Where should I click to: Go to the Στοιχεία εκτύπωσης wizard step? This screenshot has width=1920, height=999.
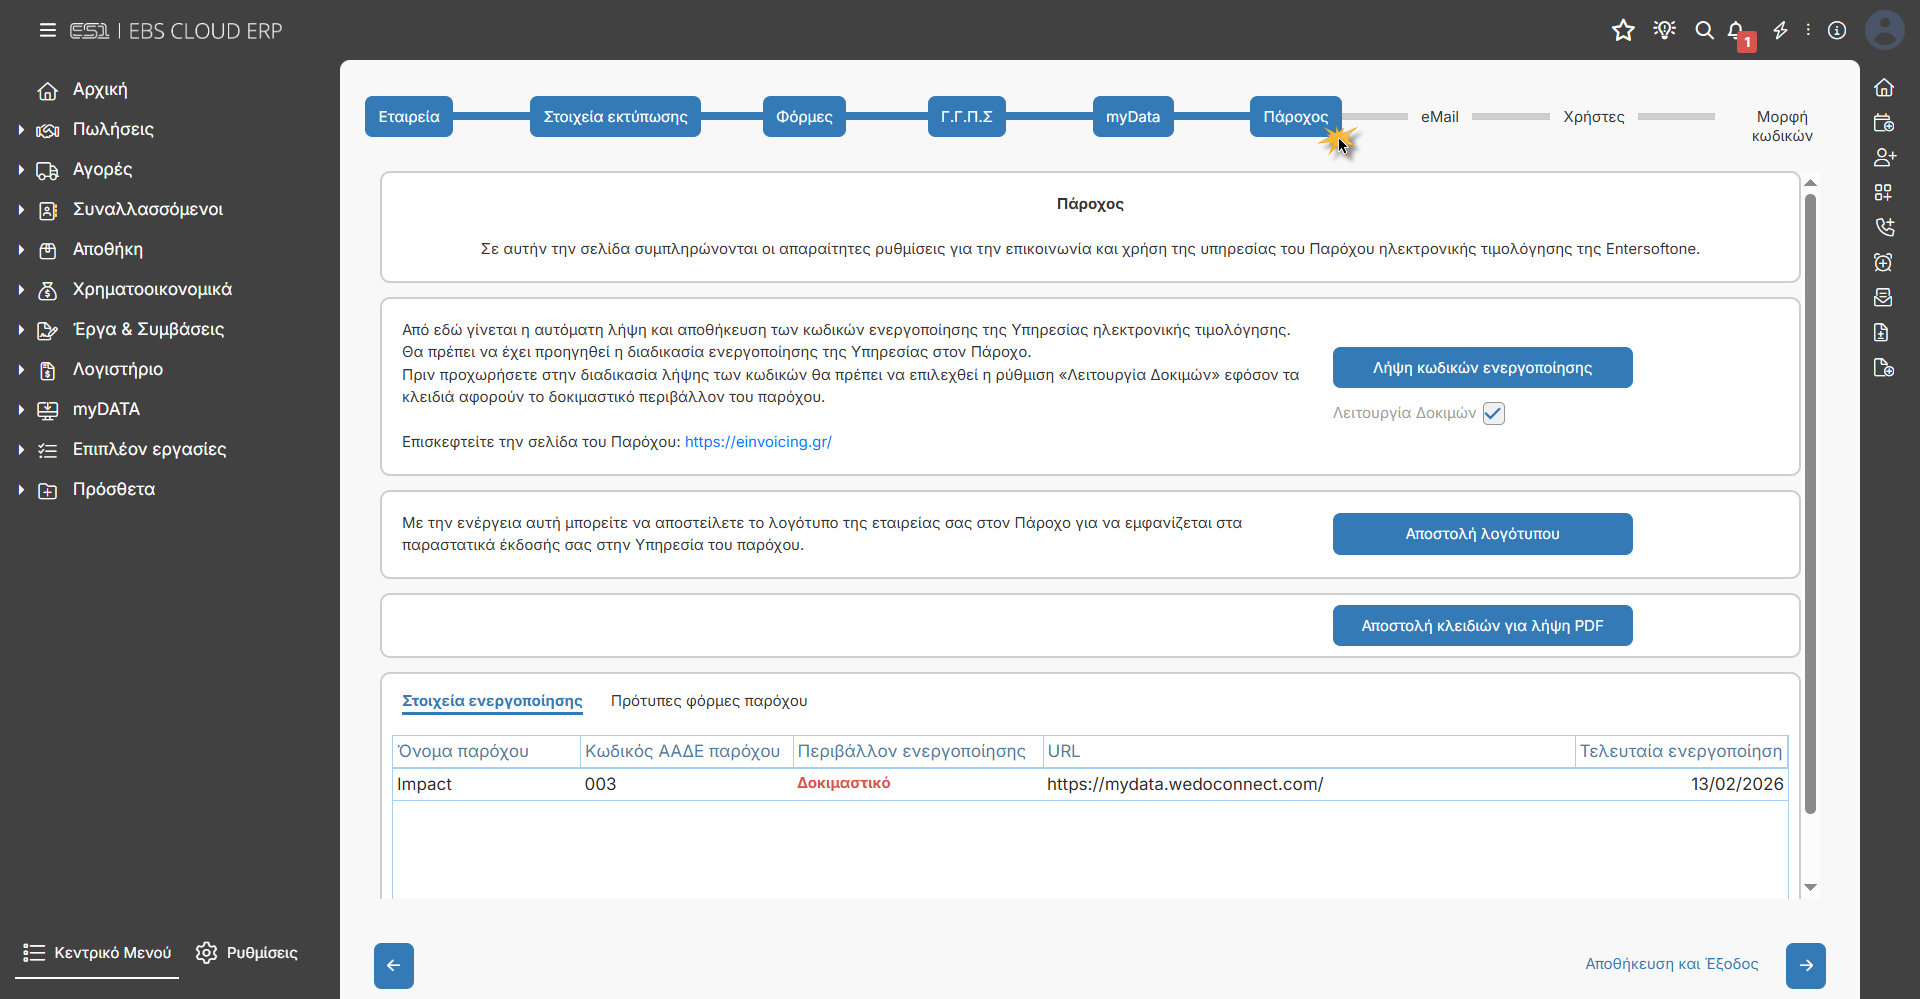pyautogui.click(x=615, y=117)
